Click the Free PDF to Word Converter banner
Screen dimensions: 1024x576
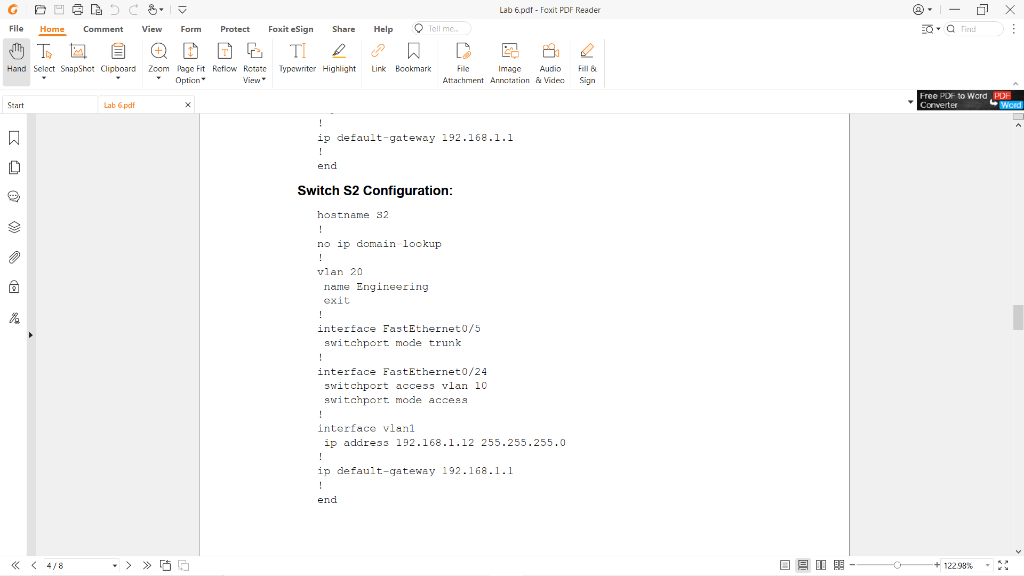coord(967,100)
